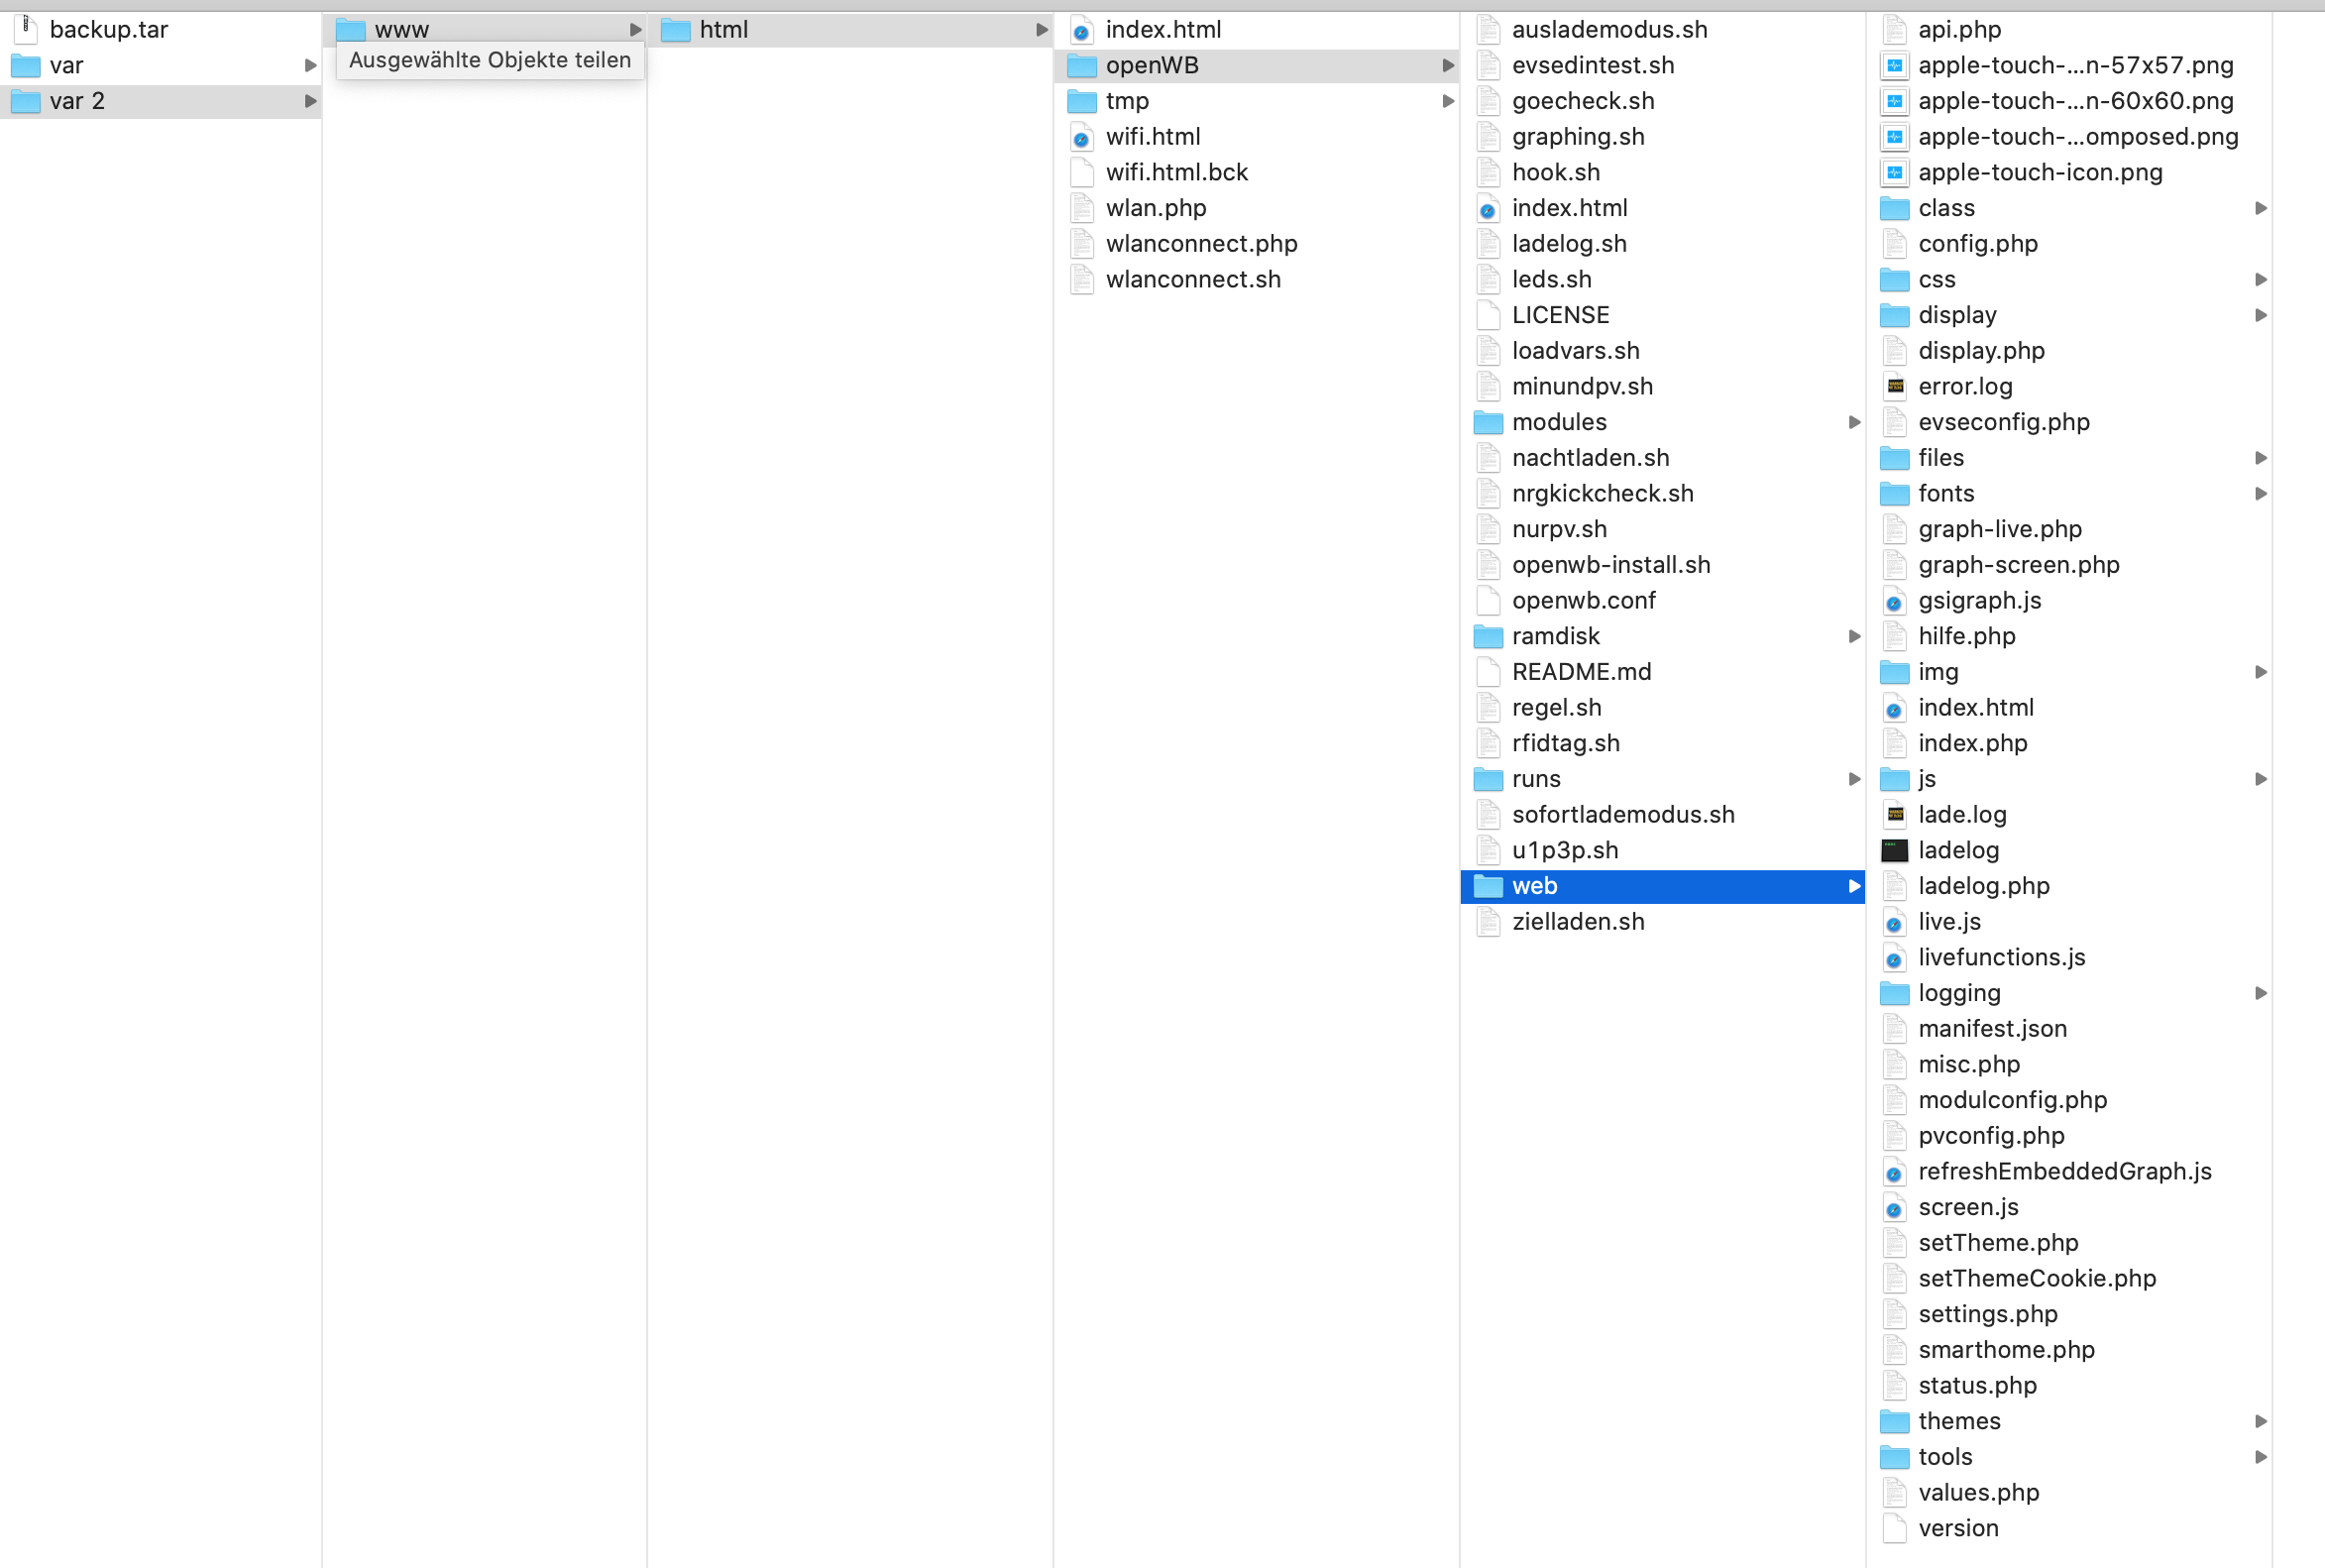Select the ladelog terminal file icon
Image resolution: width=2325 pixels, height=1568 pixels.
1894,850
